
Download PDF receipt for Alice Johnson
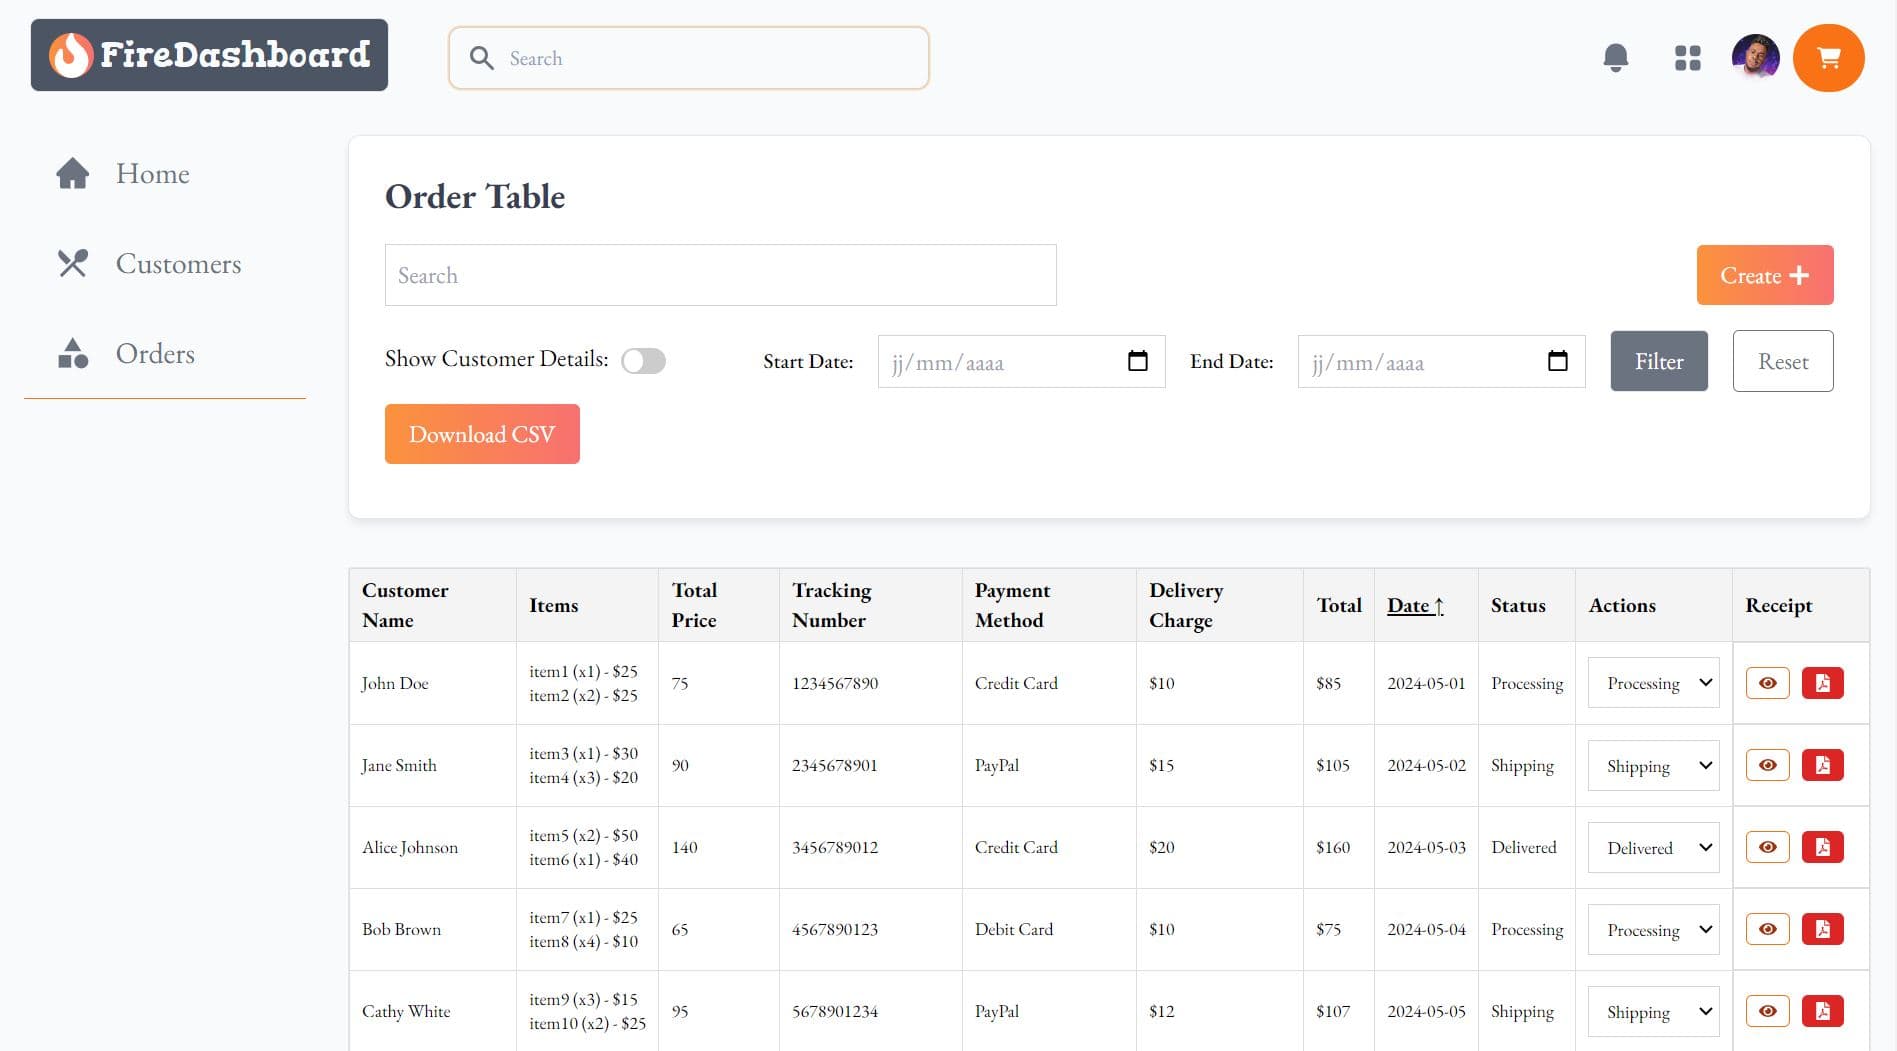click(1822, 847)
